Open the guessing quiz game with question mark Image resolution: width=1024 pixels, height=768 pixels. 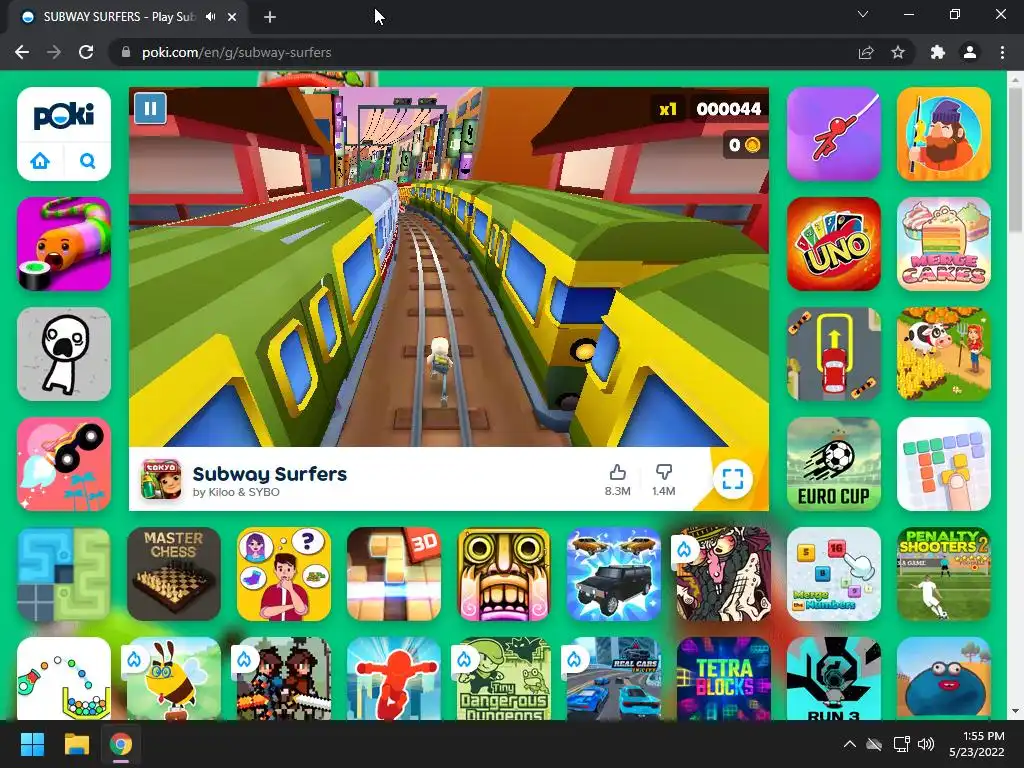(x=283, y=573)
